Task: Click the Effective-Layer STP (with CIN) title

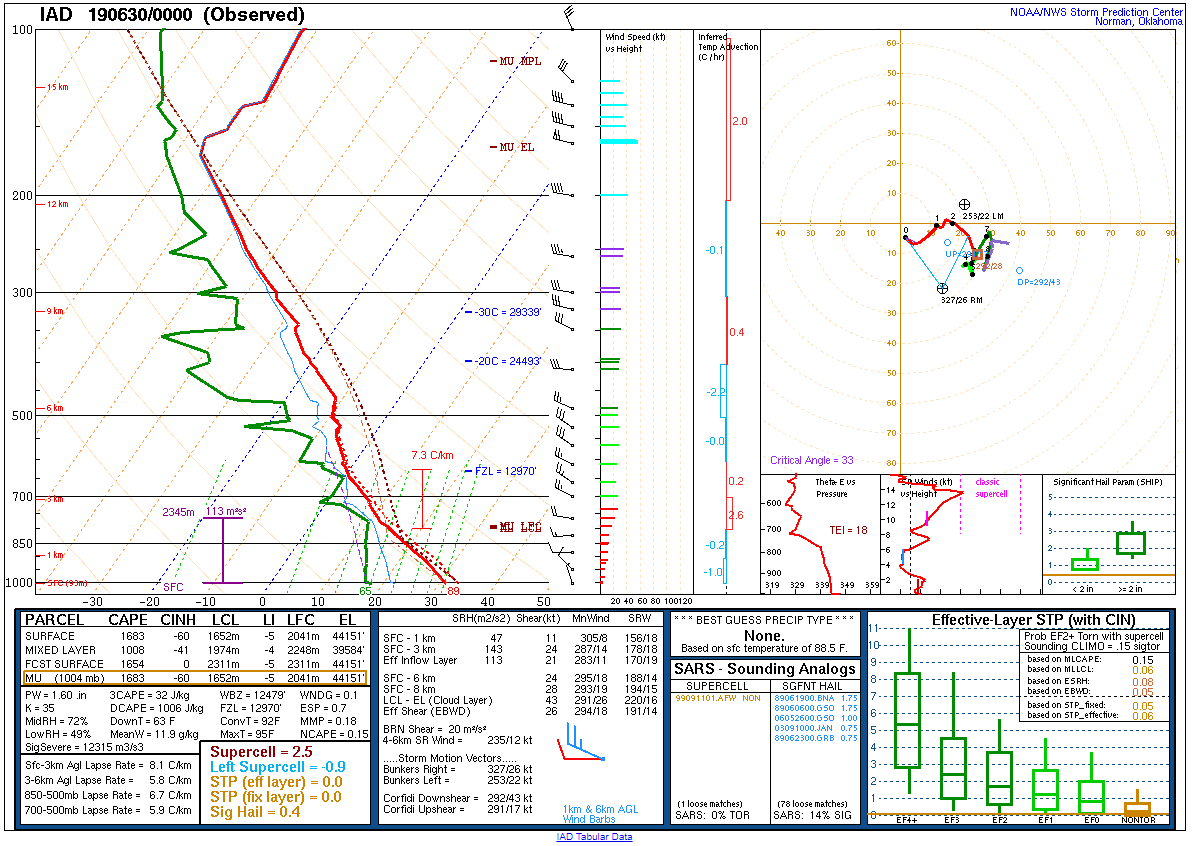Action: click(x=1033, y=620)
